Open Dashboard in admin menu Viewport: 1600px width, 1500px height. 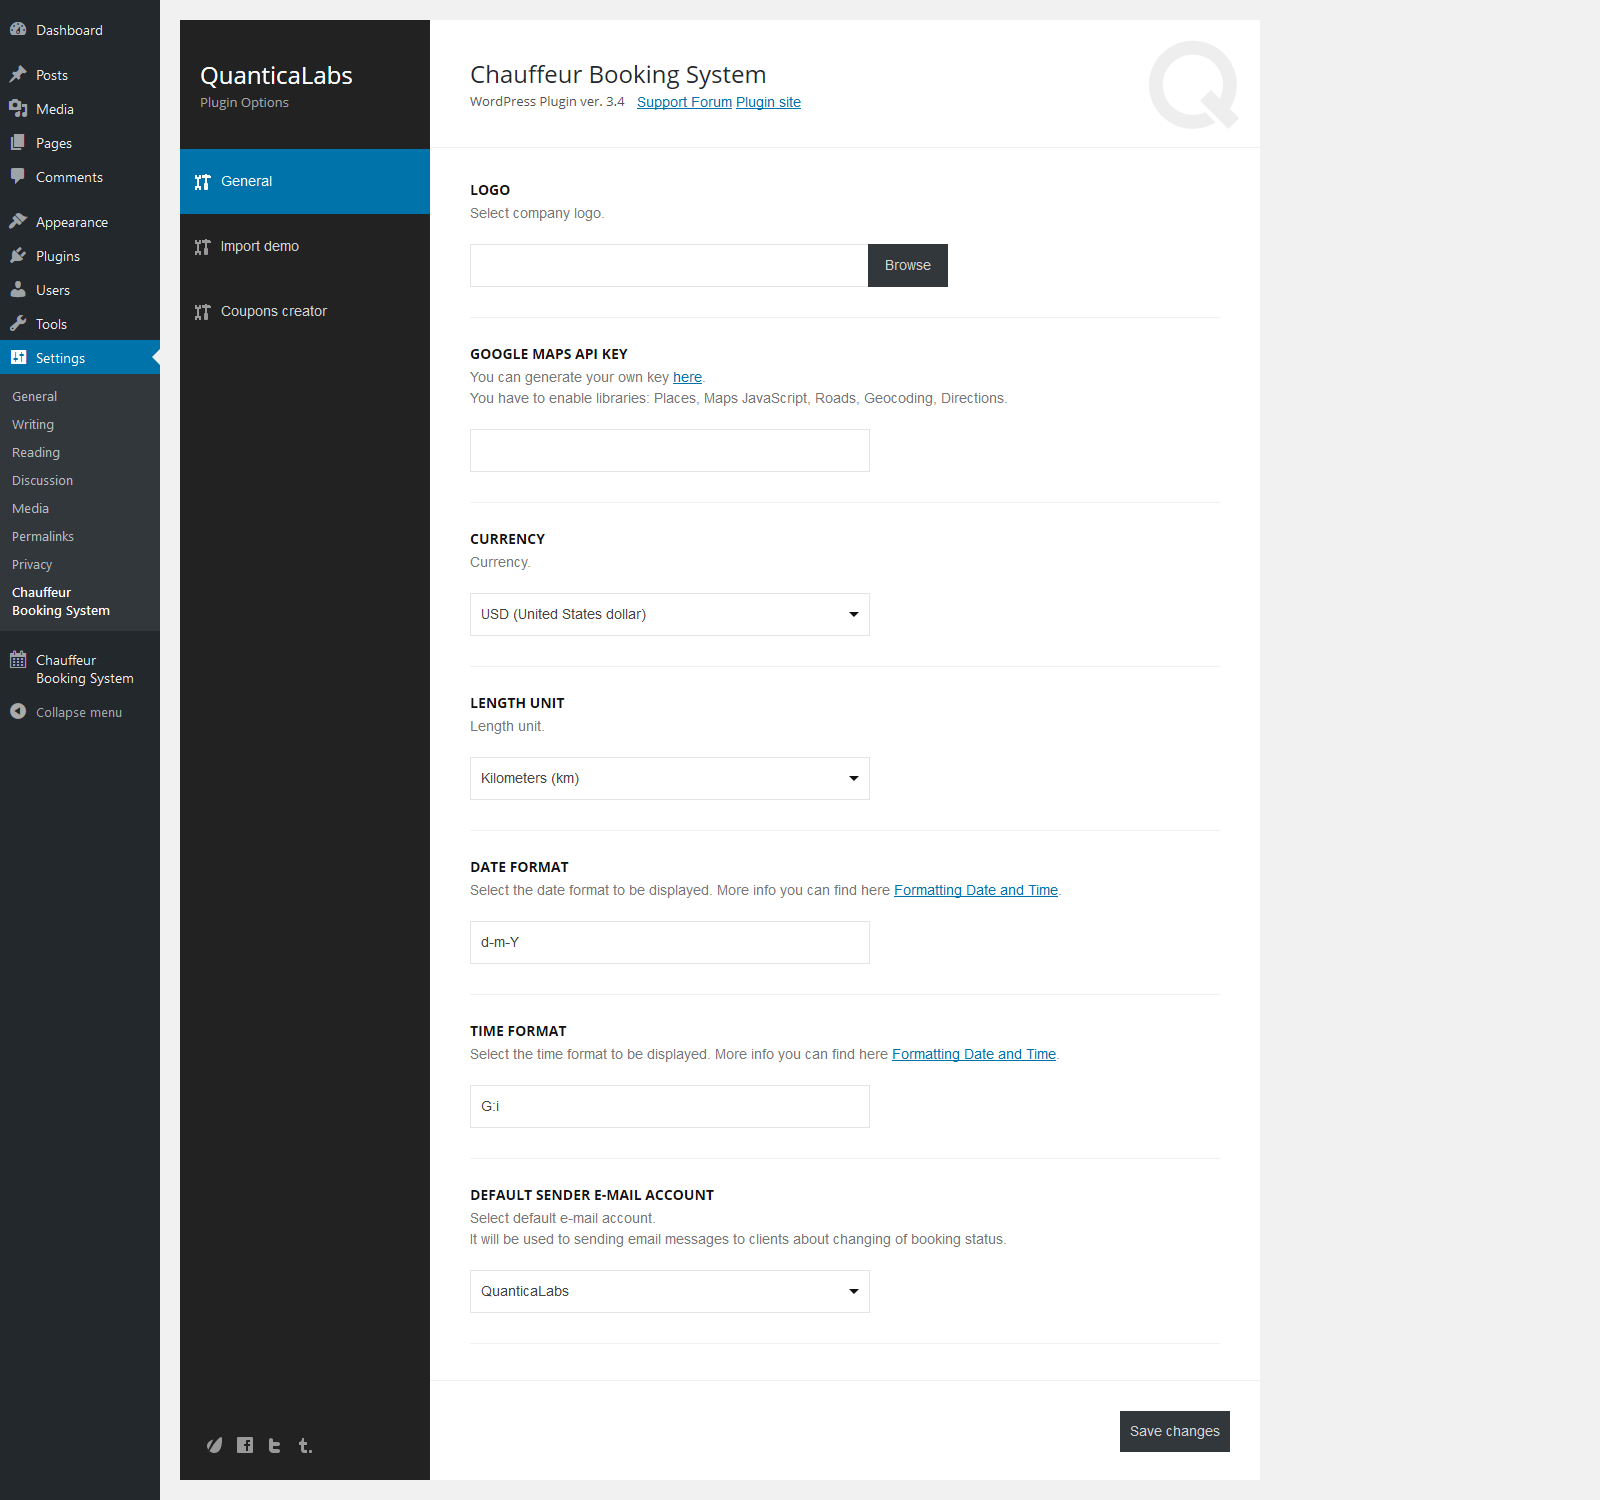click(80, 30)
